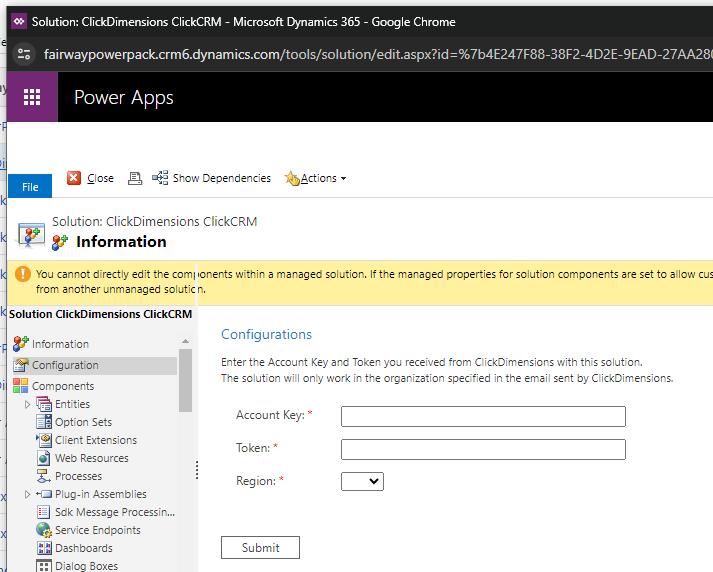Click the Sdk Message Processing icon
Screen dimensions: 713x572
pos(44,512)
